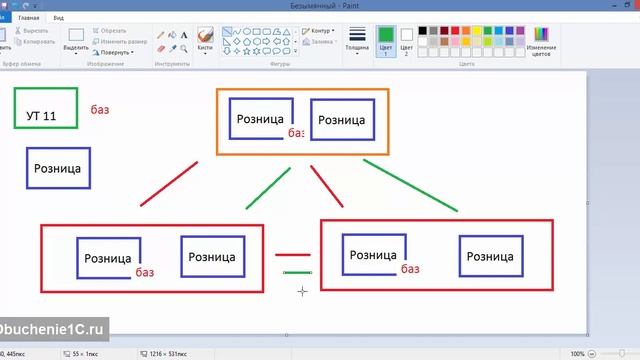The width and height of the screenshot is (640, 360).
Task: Choose the Six-point star shape
Action: [x=257, y=51]
